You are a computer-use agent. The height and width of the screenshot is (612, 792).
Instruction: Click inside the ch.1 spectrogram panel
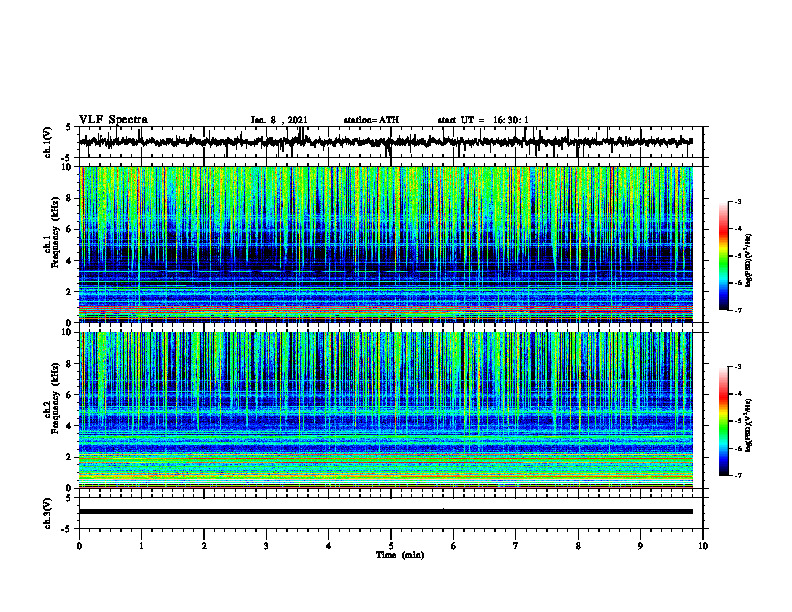tap(385, 244)
